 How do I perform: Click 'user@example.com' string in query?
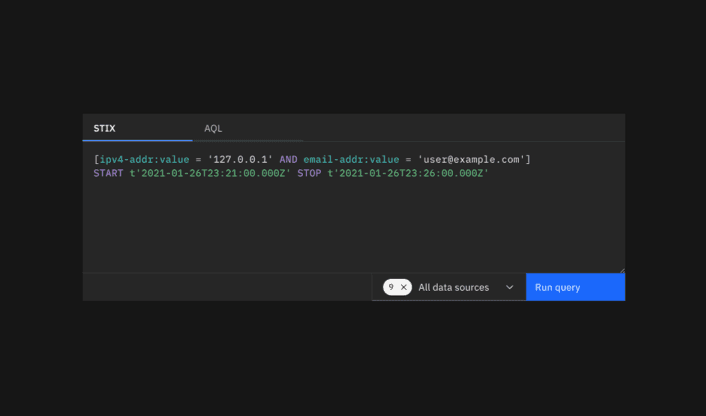coord(471,160)
